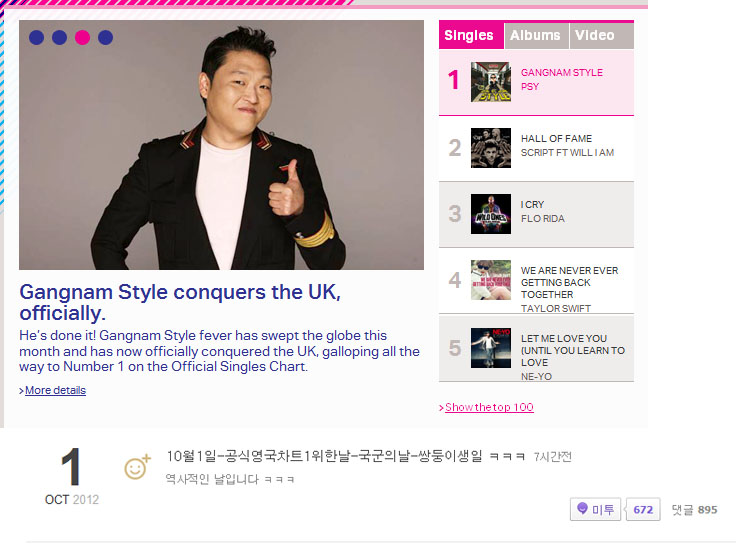This screenshot has width=753, height=555.
Task: Click the More details link
Action: (55, 390)
